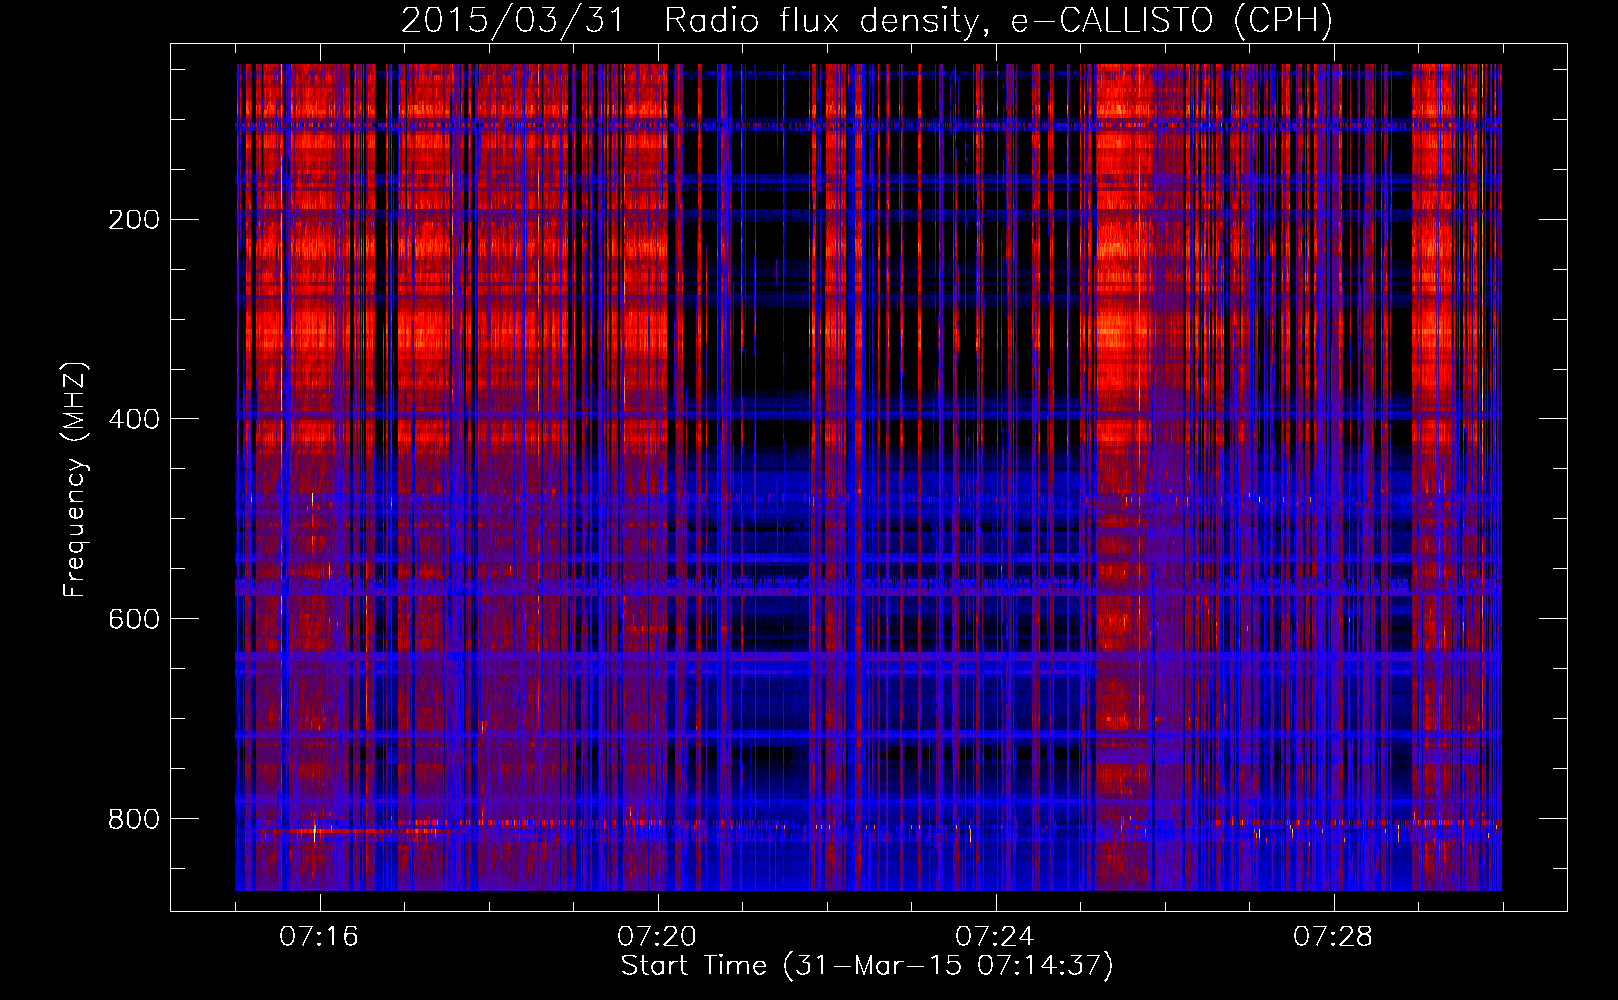Click the 800 frequency tick label

tap(134, 819)
